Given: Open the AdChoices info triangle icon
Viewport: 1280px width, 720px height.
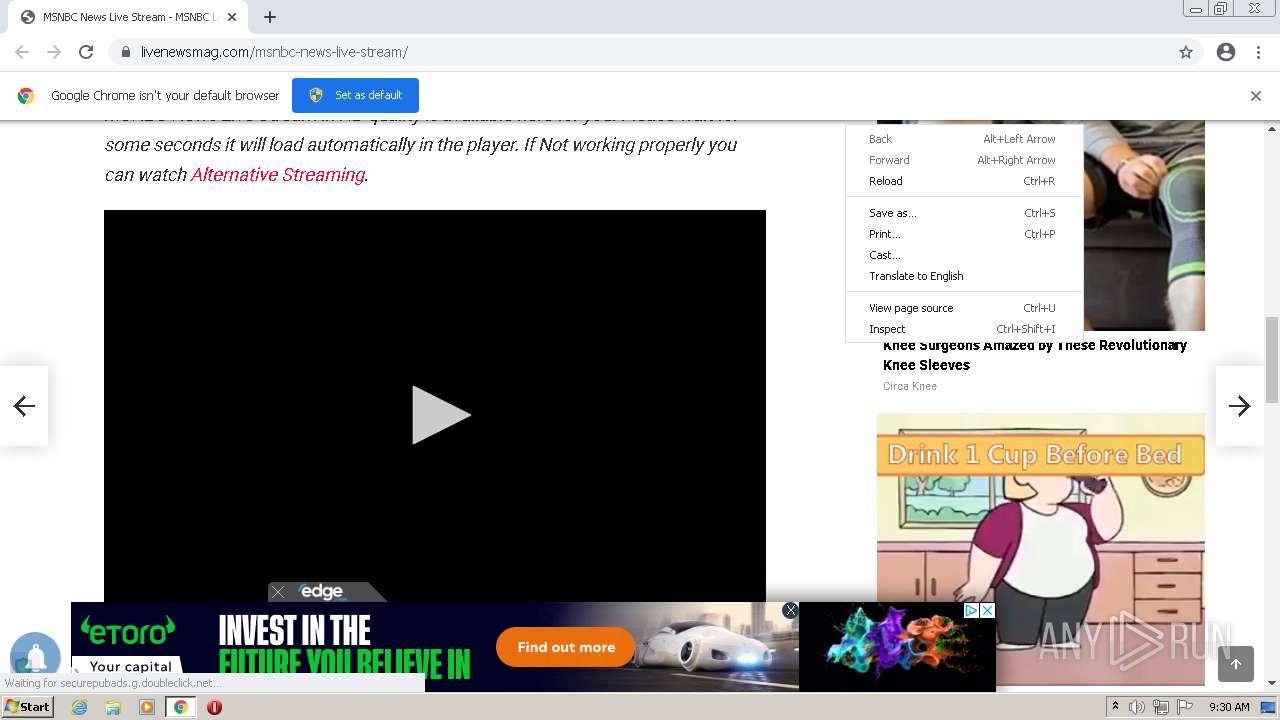Looking at the screenshot, I should point(971,610).
